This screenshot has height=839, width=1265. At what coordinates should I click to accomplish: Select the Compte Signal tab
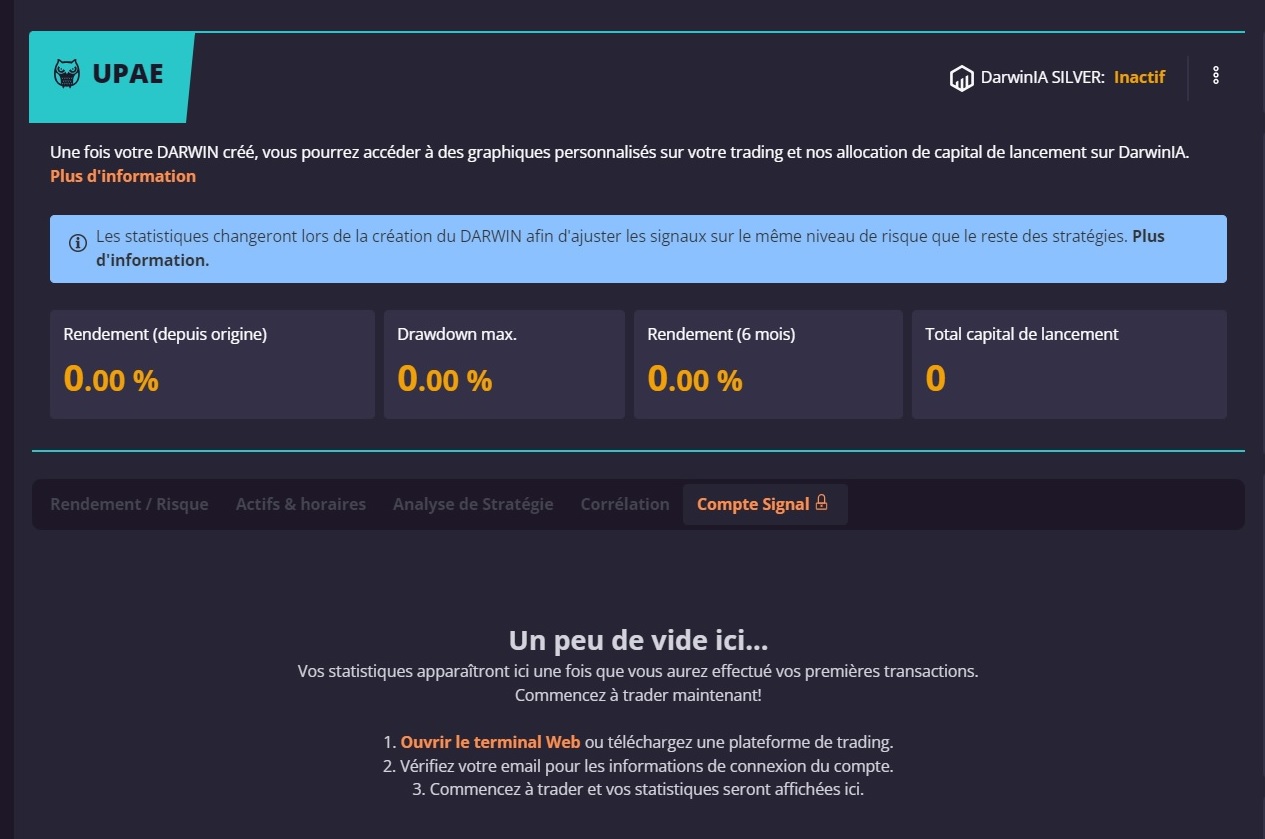pos(753,504)
